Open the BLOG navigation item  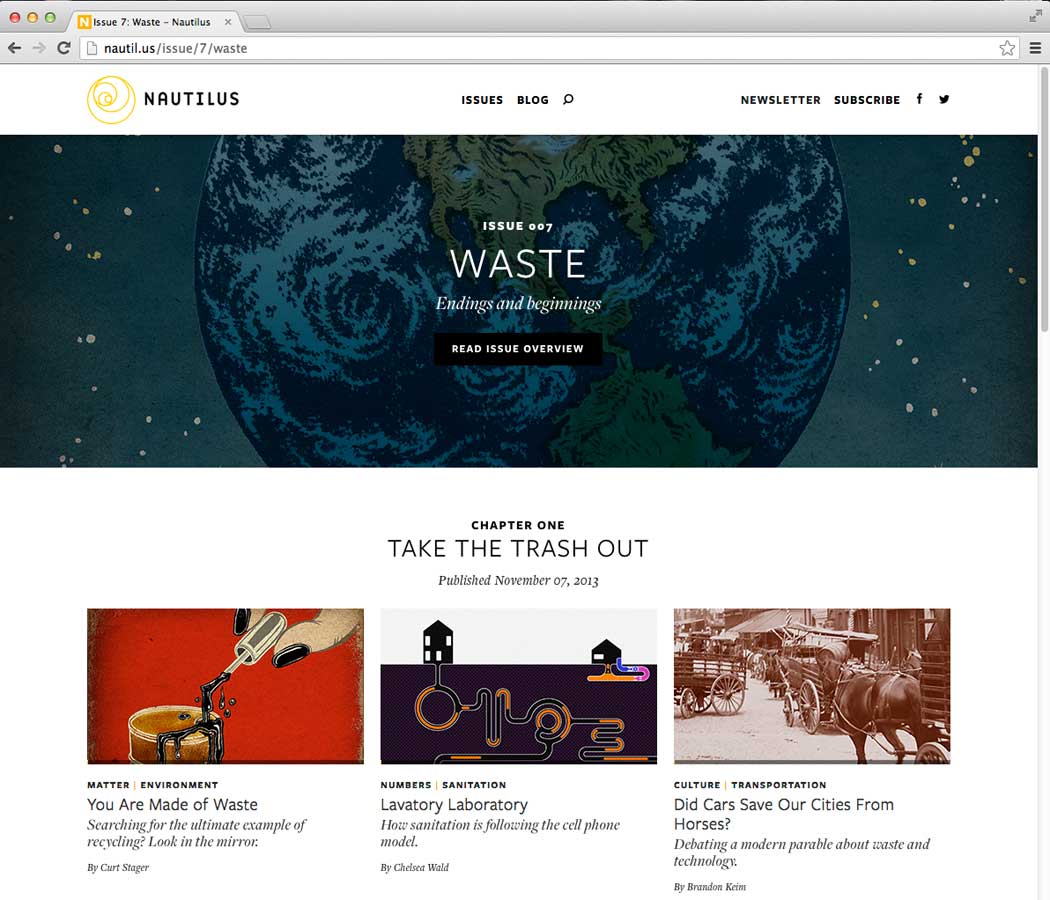[x=533, y=100]
